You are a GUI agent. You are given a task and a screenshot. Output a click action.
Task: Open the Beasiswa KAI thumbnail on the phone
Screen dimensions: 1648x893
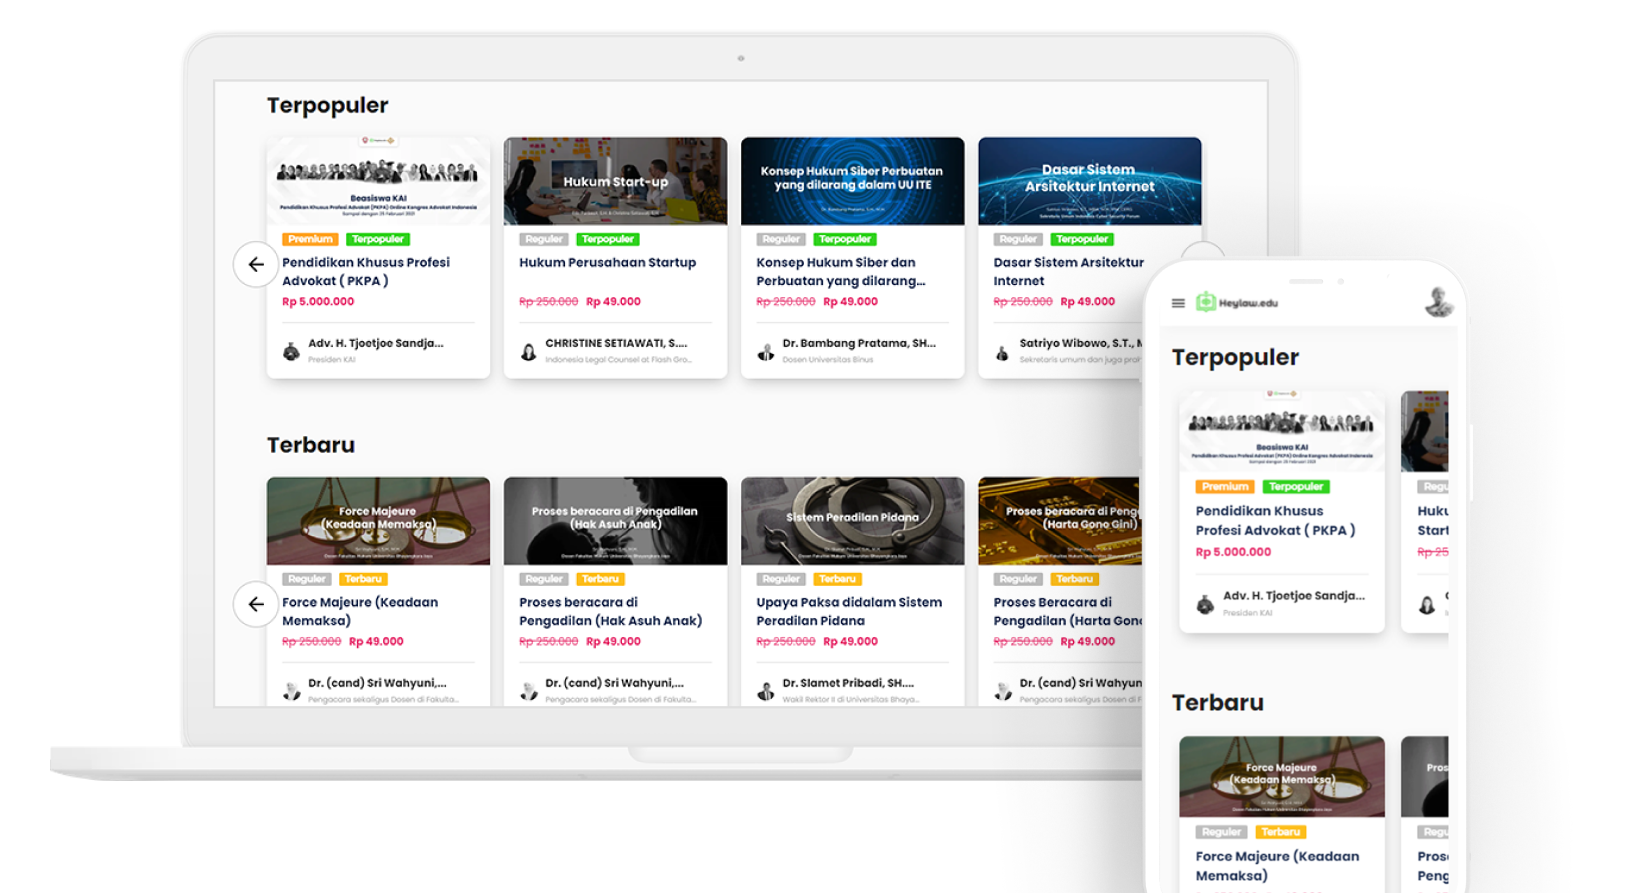[x=1282, y=431]
